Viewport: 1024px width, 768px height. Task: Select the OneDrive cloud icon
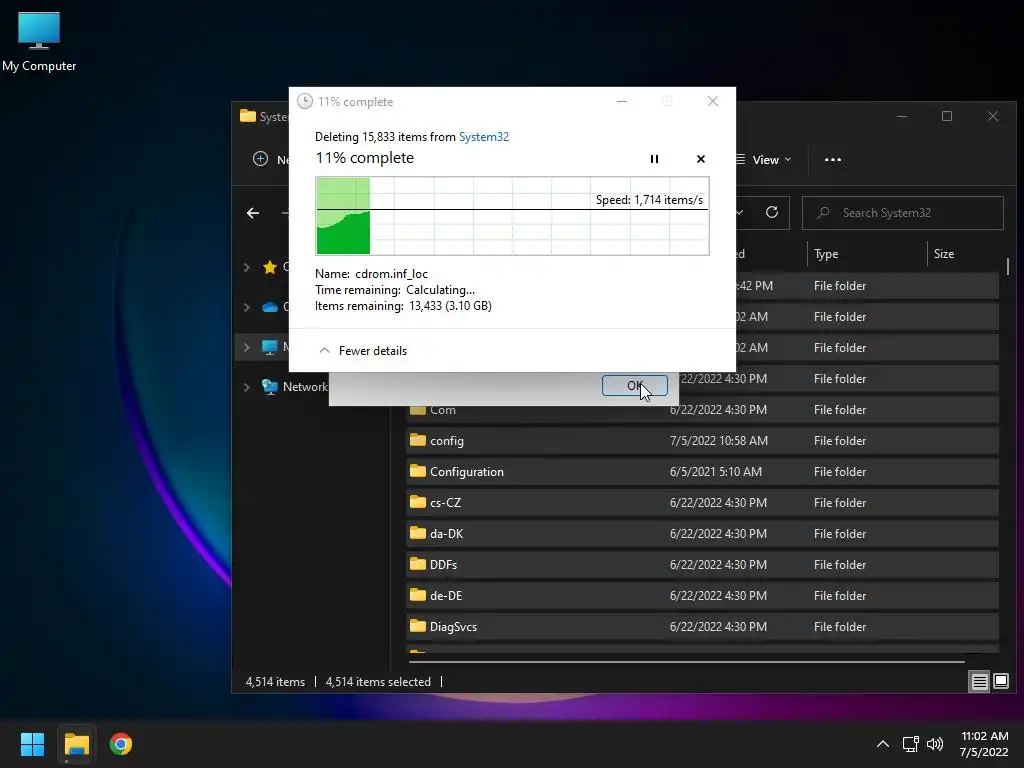tap(270, 307)
